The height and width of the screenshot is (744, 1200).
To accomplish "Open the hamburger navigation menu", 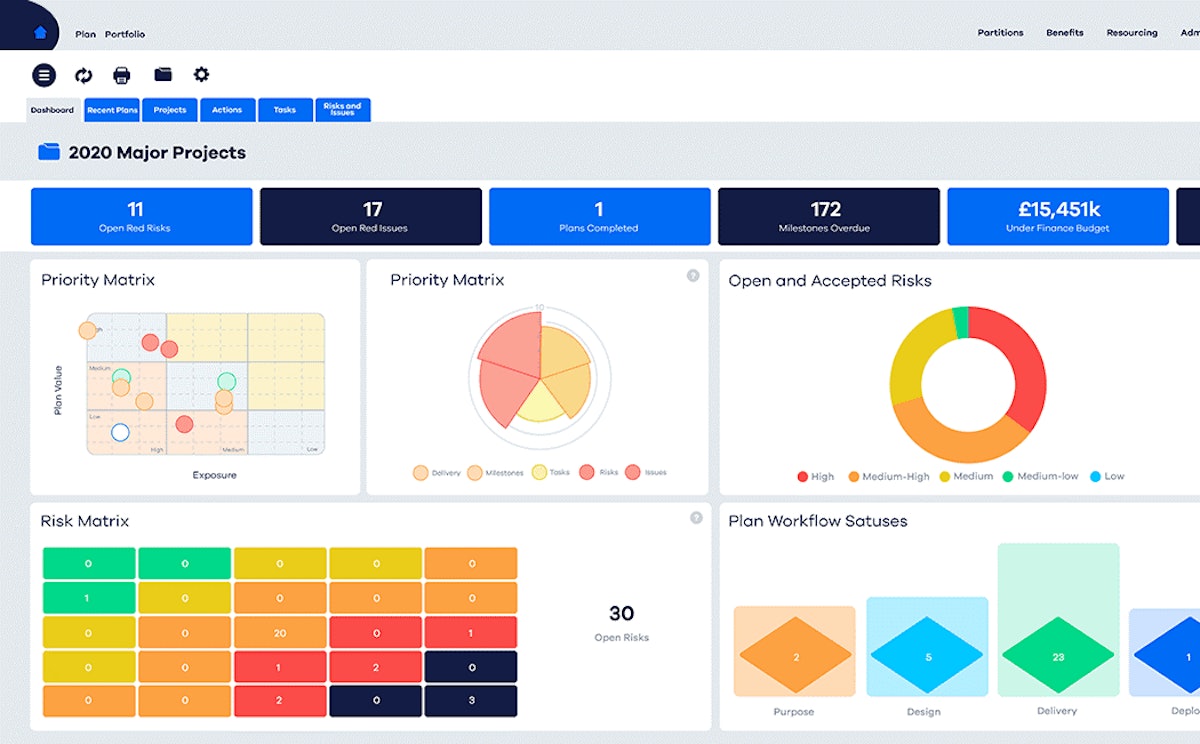I will (43, 74).
